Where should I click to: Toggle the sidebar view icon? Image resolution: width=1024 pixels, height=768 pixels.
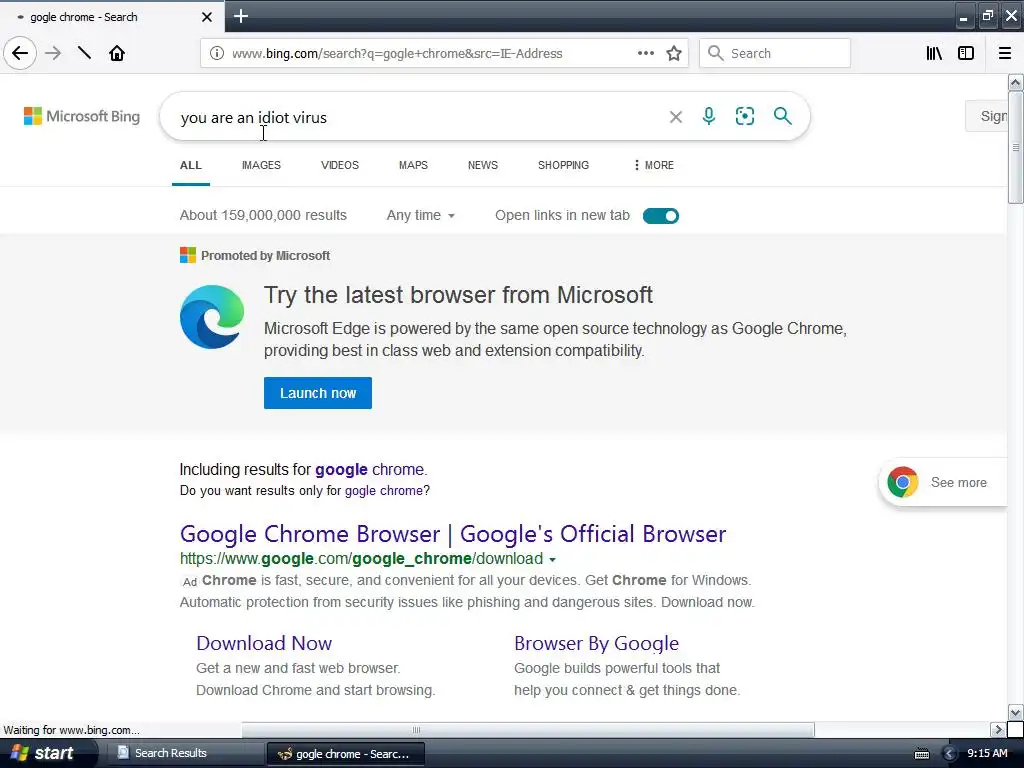(x=966, y=53)
